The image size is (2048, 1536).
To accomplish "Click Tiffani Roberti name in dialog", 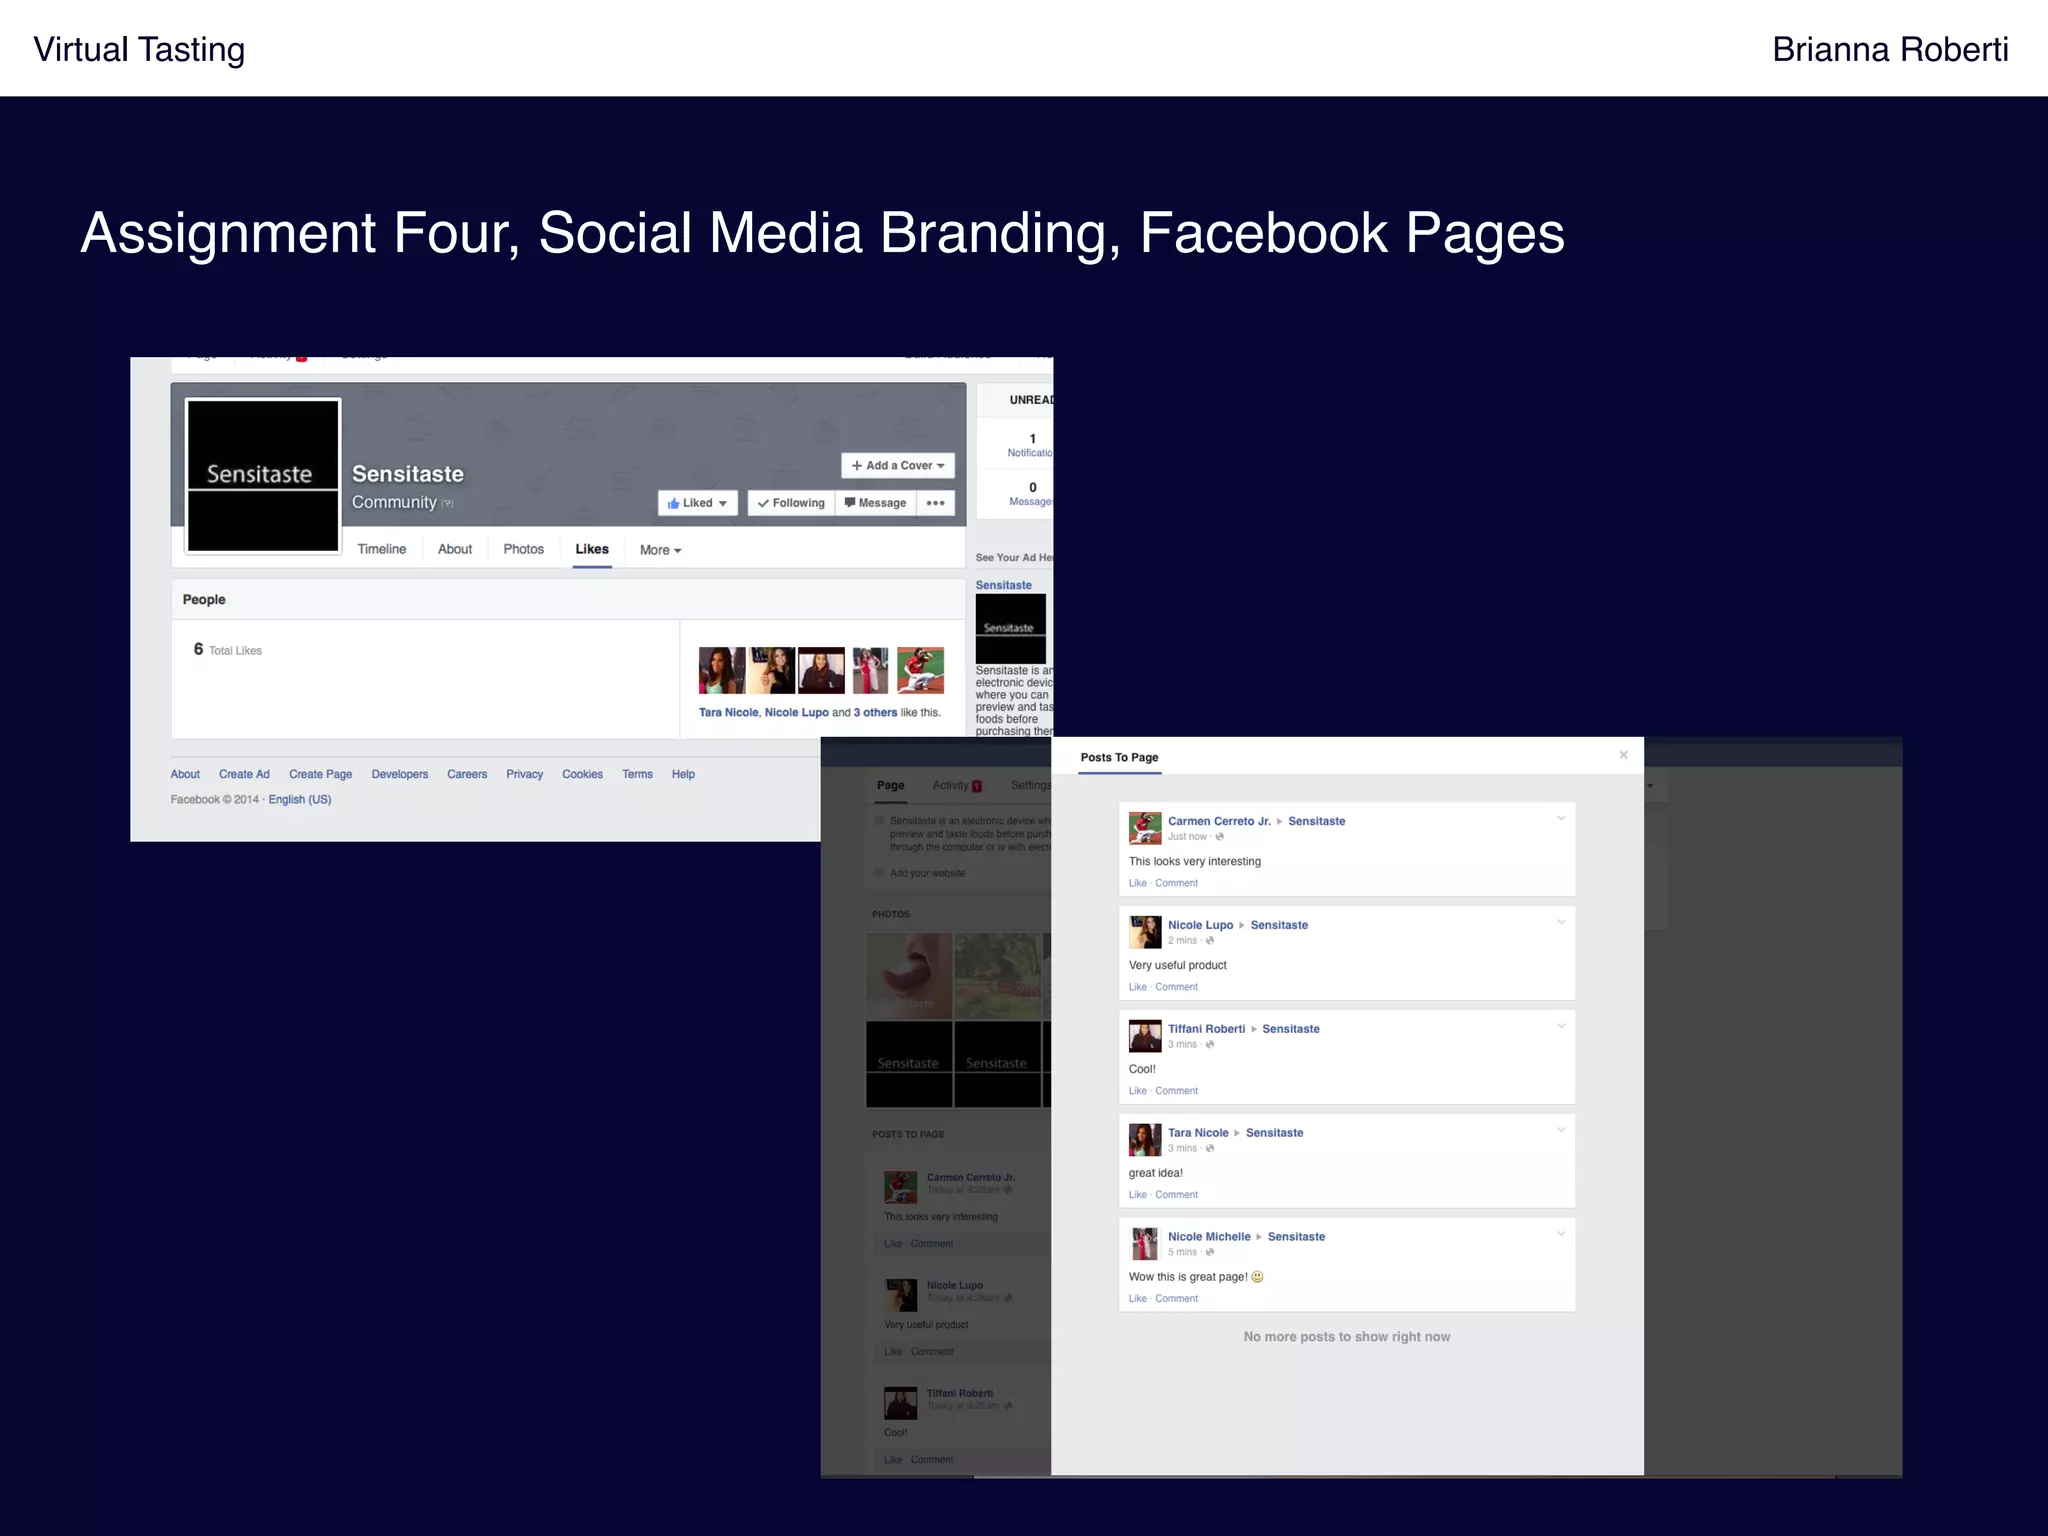I will (x=1206, y=1029).
